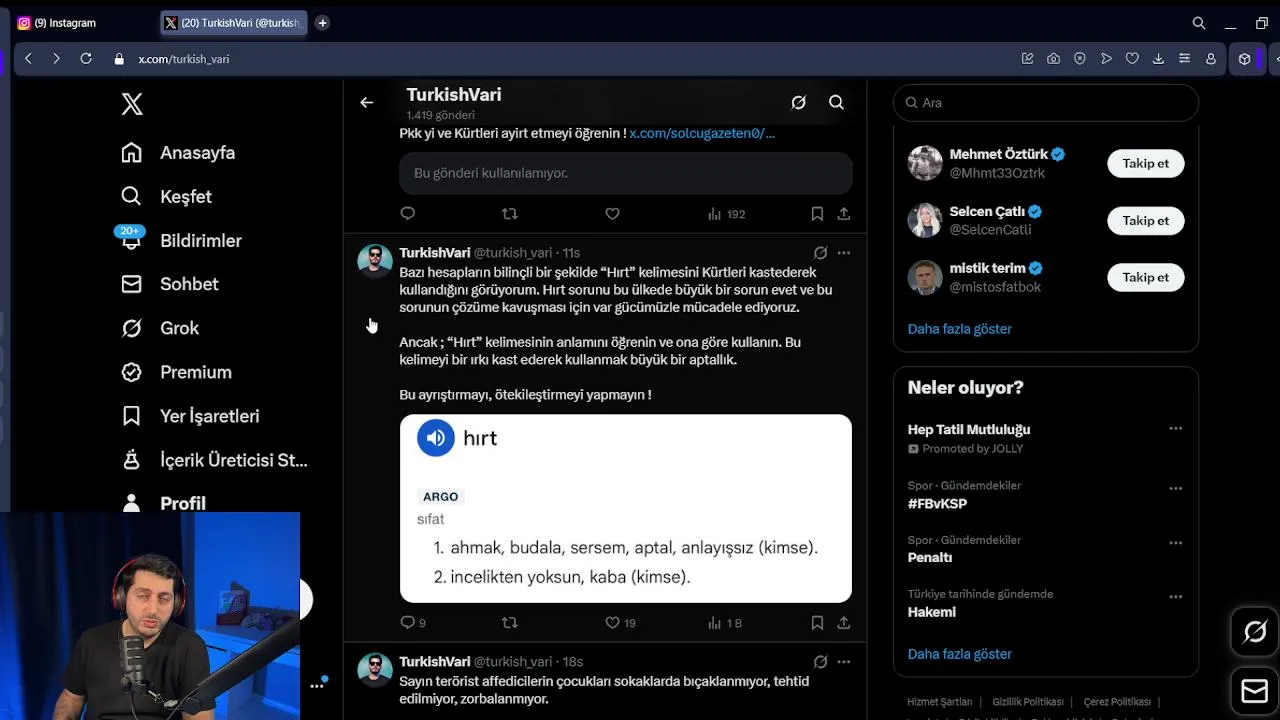Screen dimensions: 1280x720
Task: Follow Selcen Çatlı with Takip et
Action: pyautogui.click(x=1146, y=220)
